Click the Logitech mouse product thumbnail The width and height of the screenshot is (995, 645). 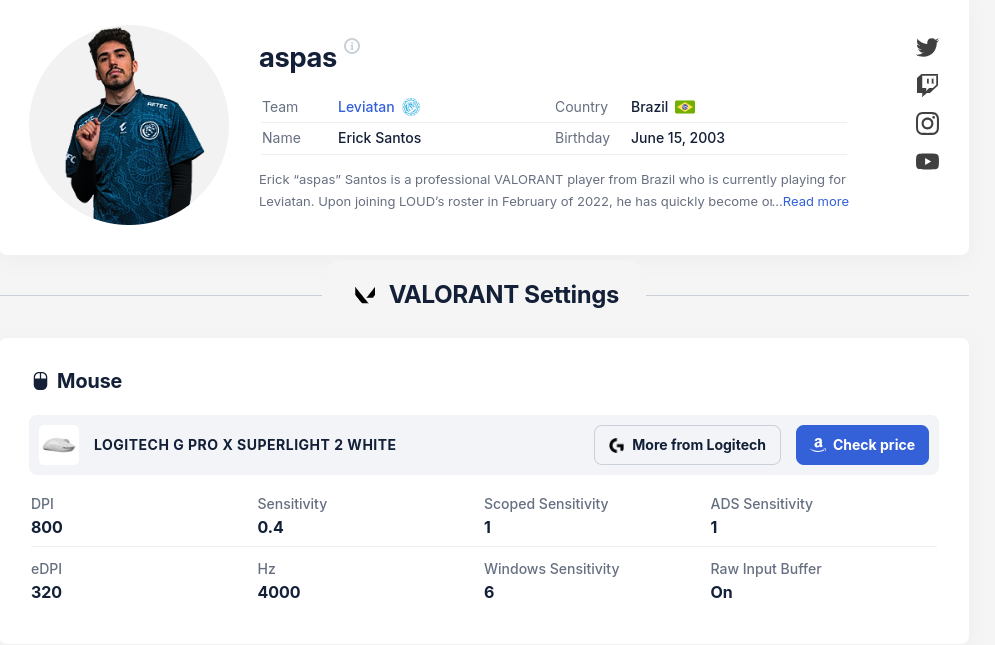pyautogui.click(x=58, y=445)
